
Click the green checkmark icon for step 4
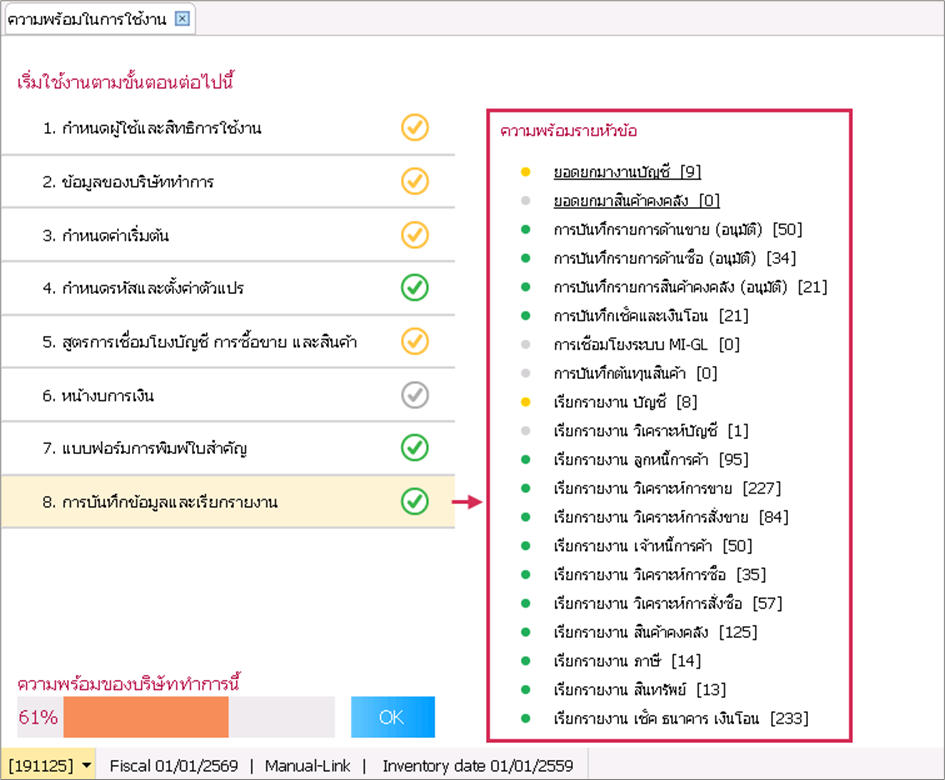click(x=415, y=288)
